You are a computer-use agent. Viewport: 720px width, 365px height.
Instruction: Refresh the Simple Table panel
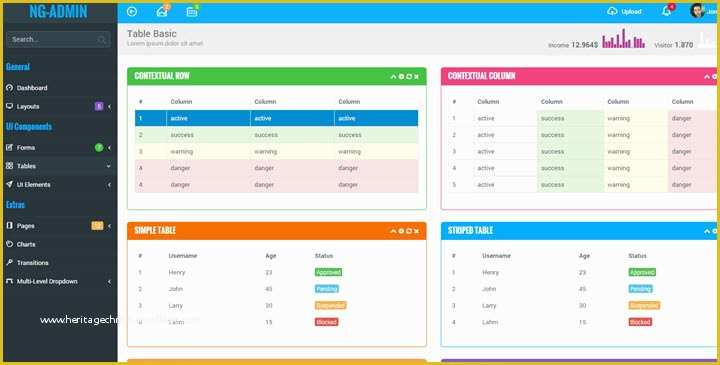(409, 231)
